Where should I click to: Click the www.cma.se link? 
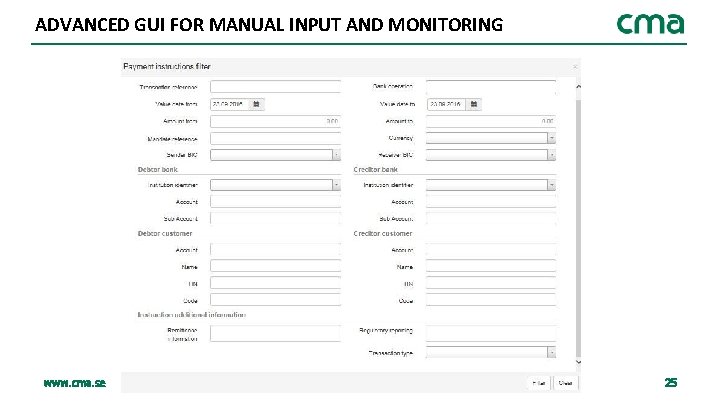(x=75, y=383)
